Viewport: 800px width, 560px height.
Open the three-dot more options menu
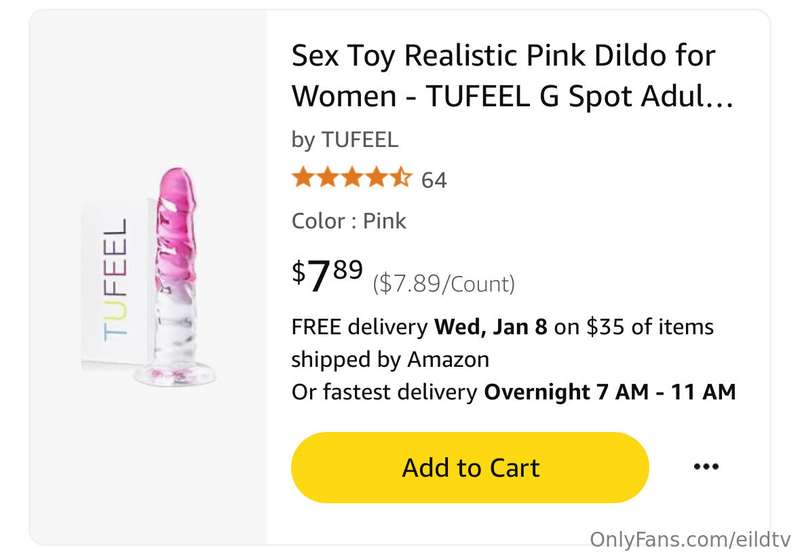point(706,466)
